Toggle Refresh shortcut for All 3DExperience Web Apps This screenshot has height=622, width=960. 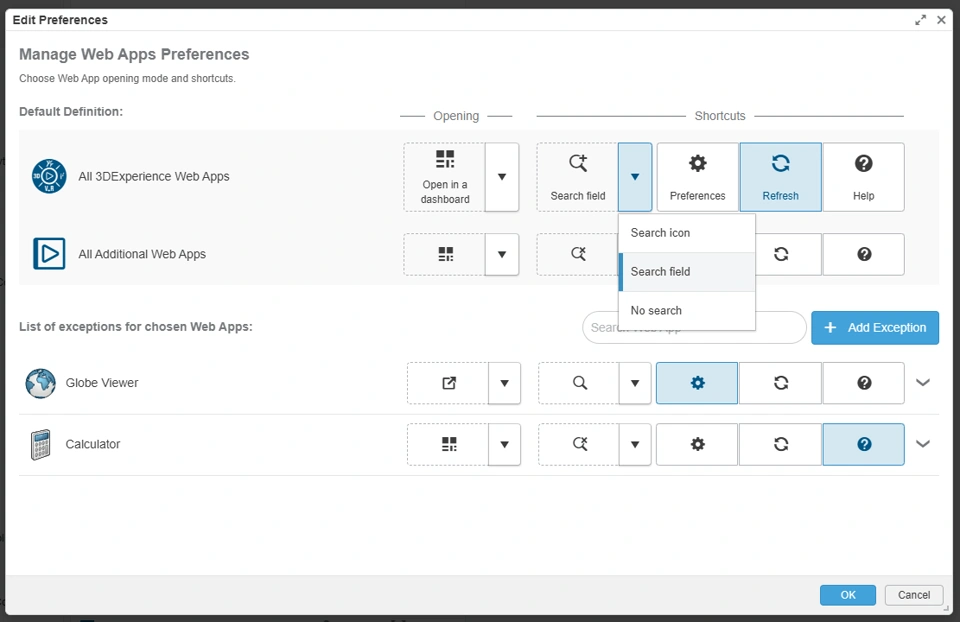(x=780, y=177)
